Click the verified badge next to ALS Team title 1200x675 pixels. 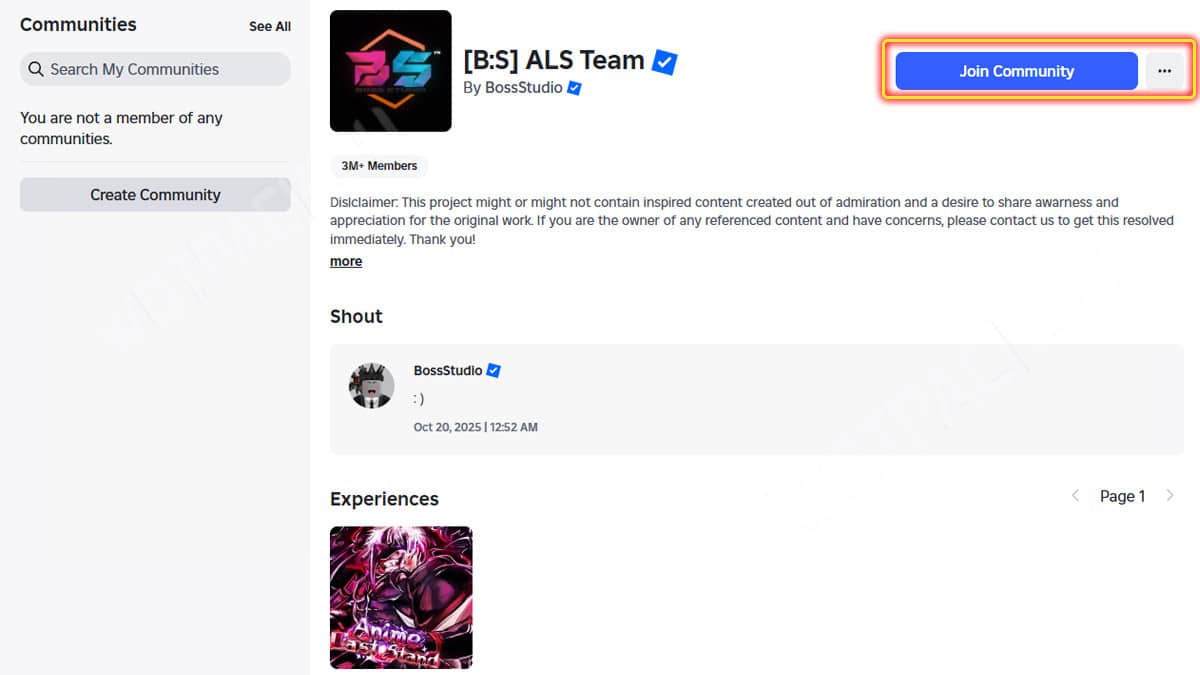[664, 61]
